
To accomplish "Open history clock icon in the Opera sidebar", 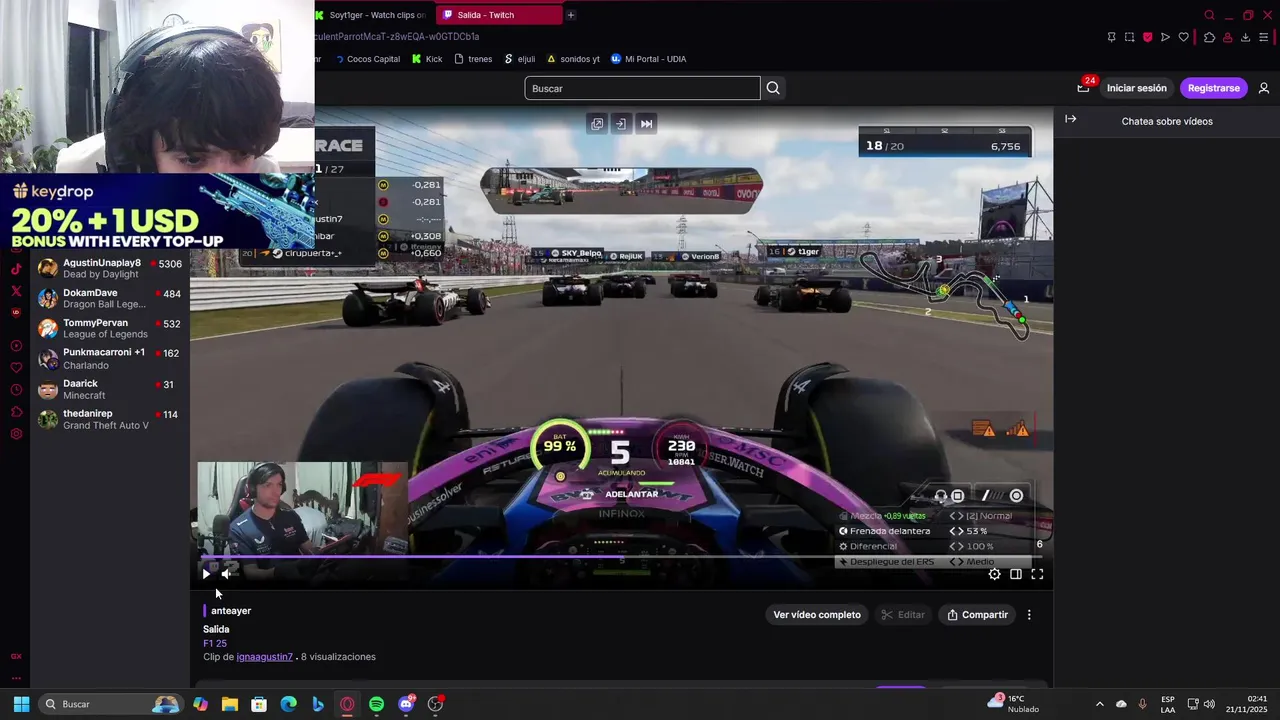I will (16, 390).
